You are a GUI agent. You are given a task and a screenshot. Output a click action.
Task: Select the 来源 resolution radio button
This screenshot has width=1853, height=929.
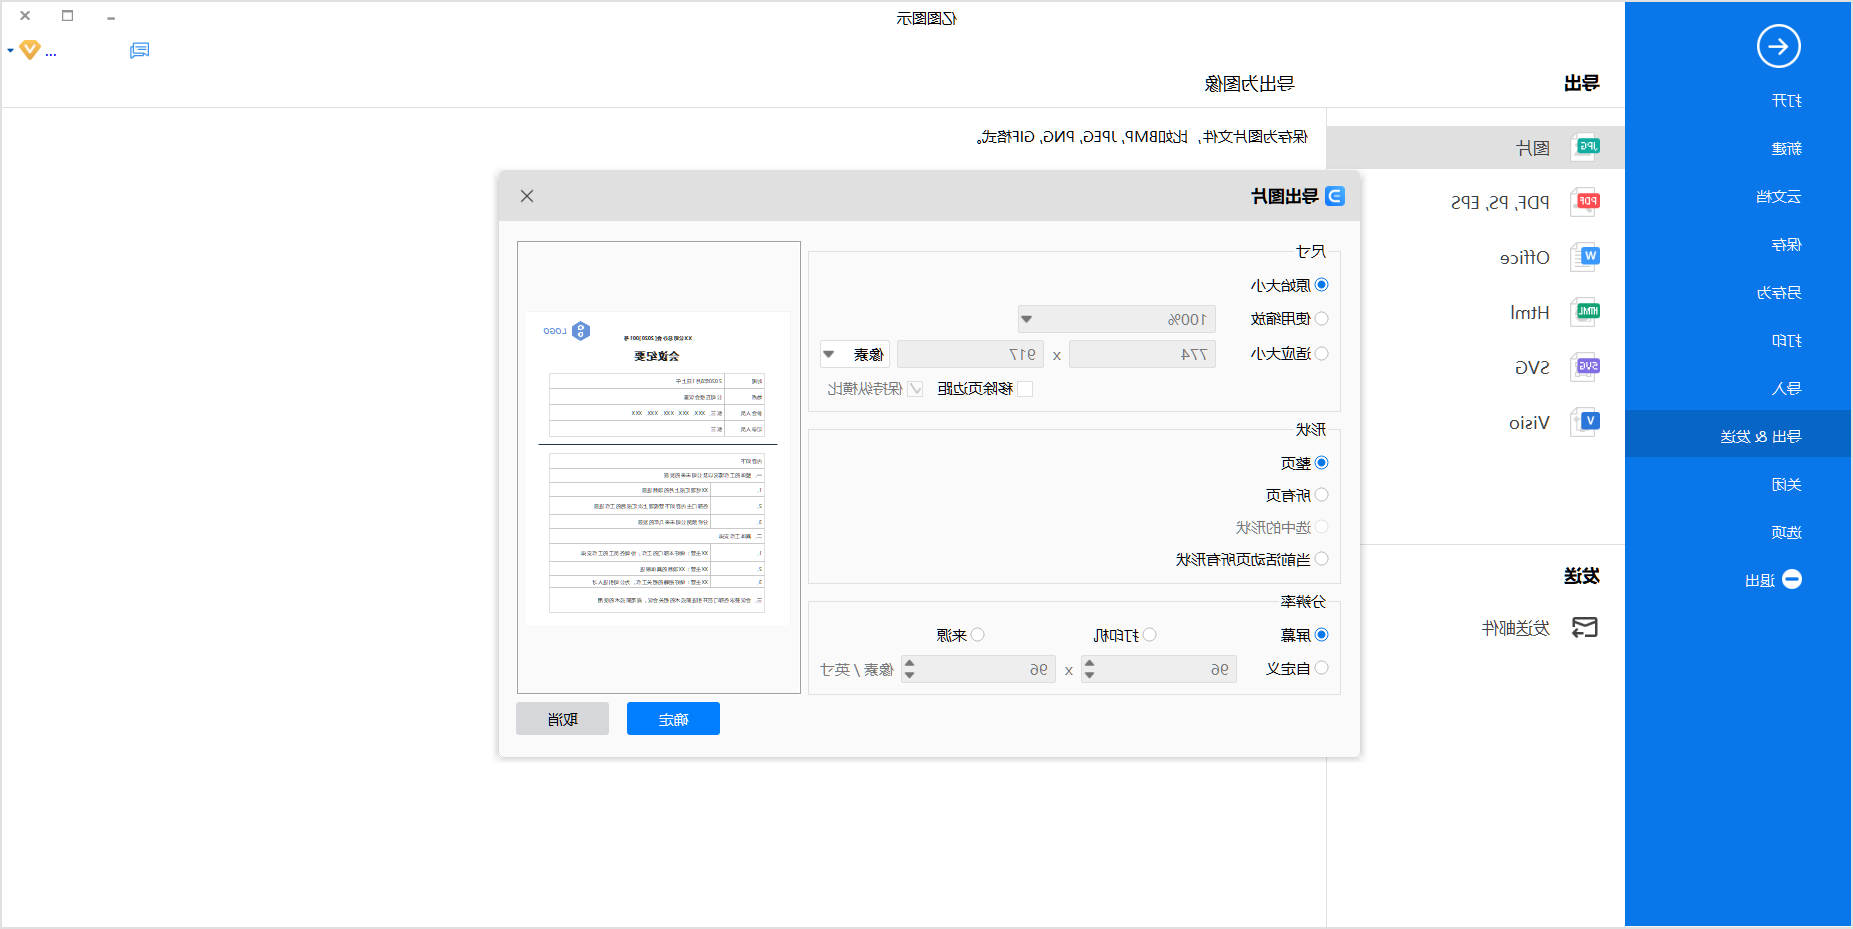click(978, 635)
